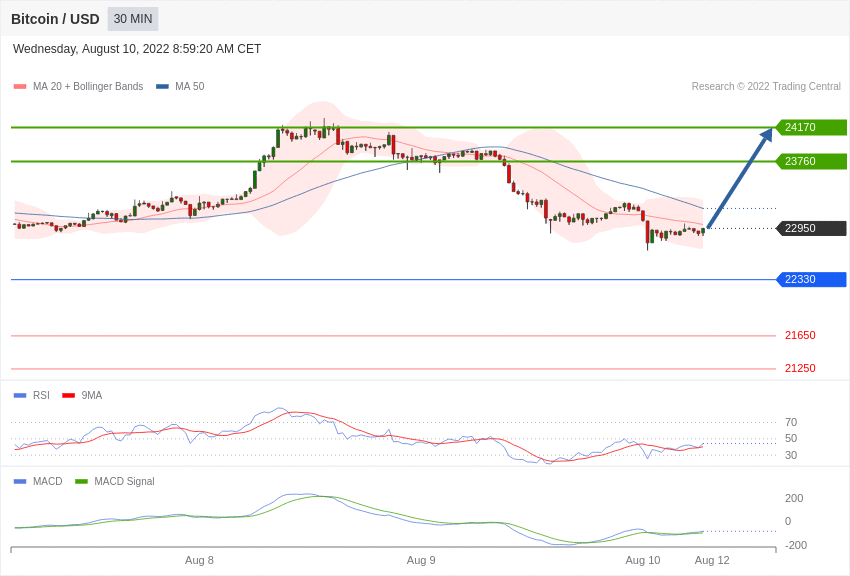This screenshot has width=850, height=576.
Task: Click the RSI 30 axis value
Action: pos(791,455)
